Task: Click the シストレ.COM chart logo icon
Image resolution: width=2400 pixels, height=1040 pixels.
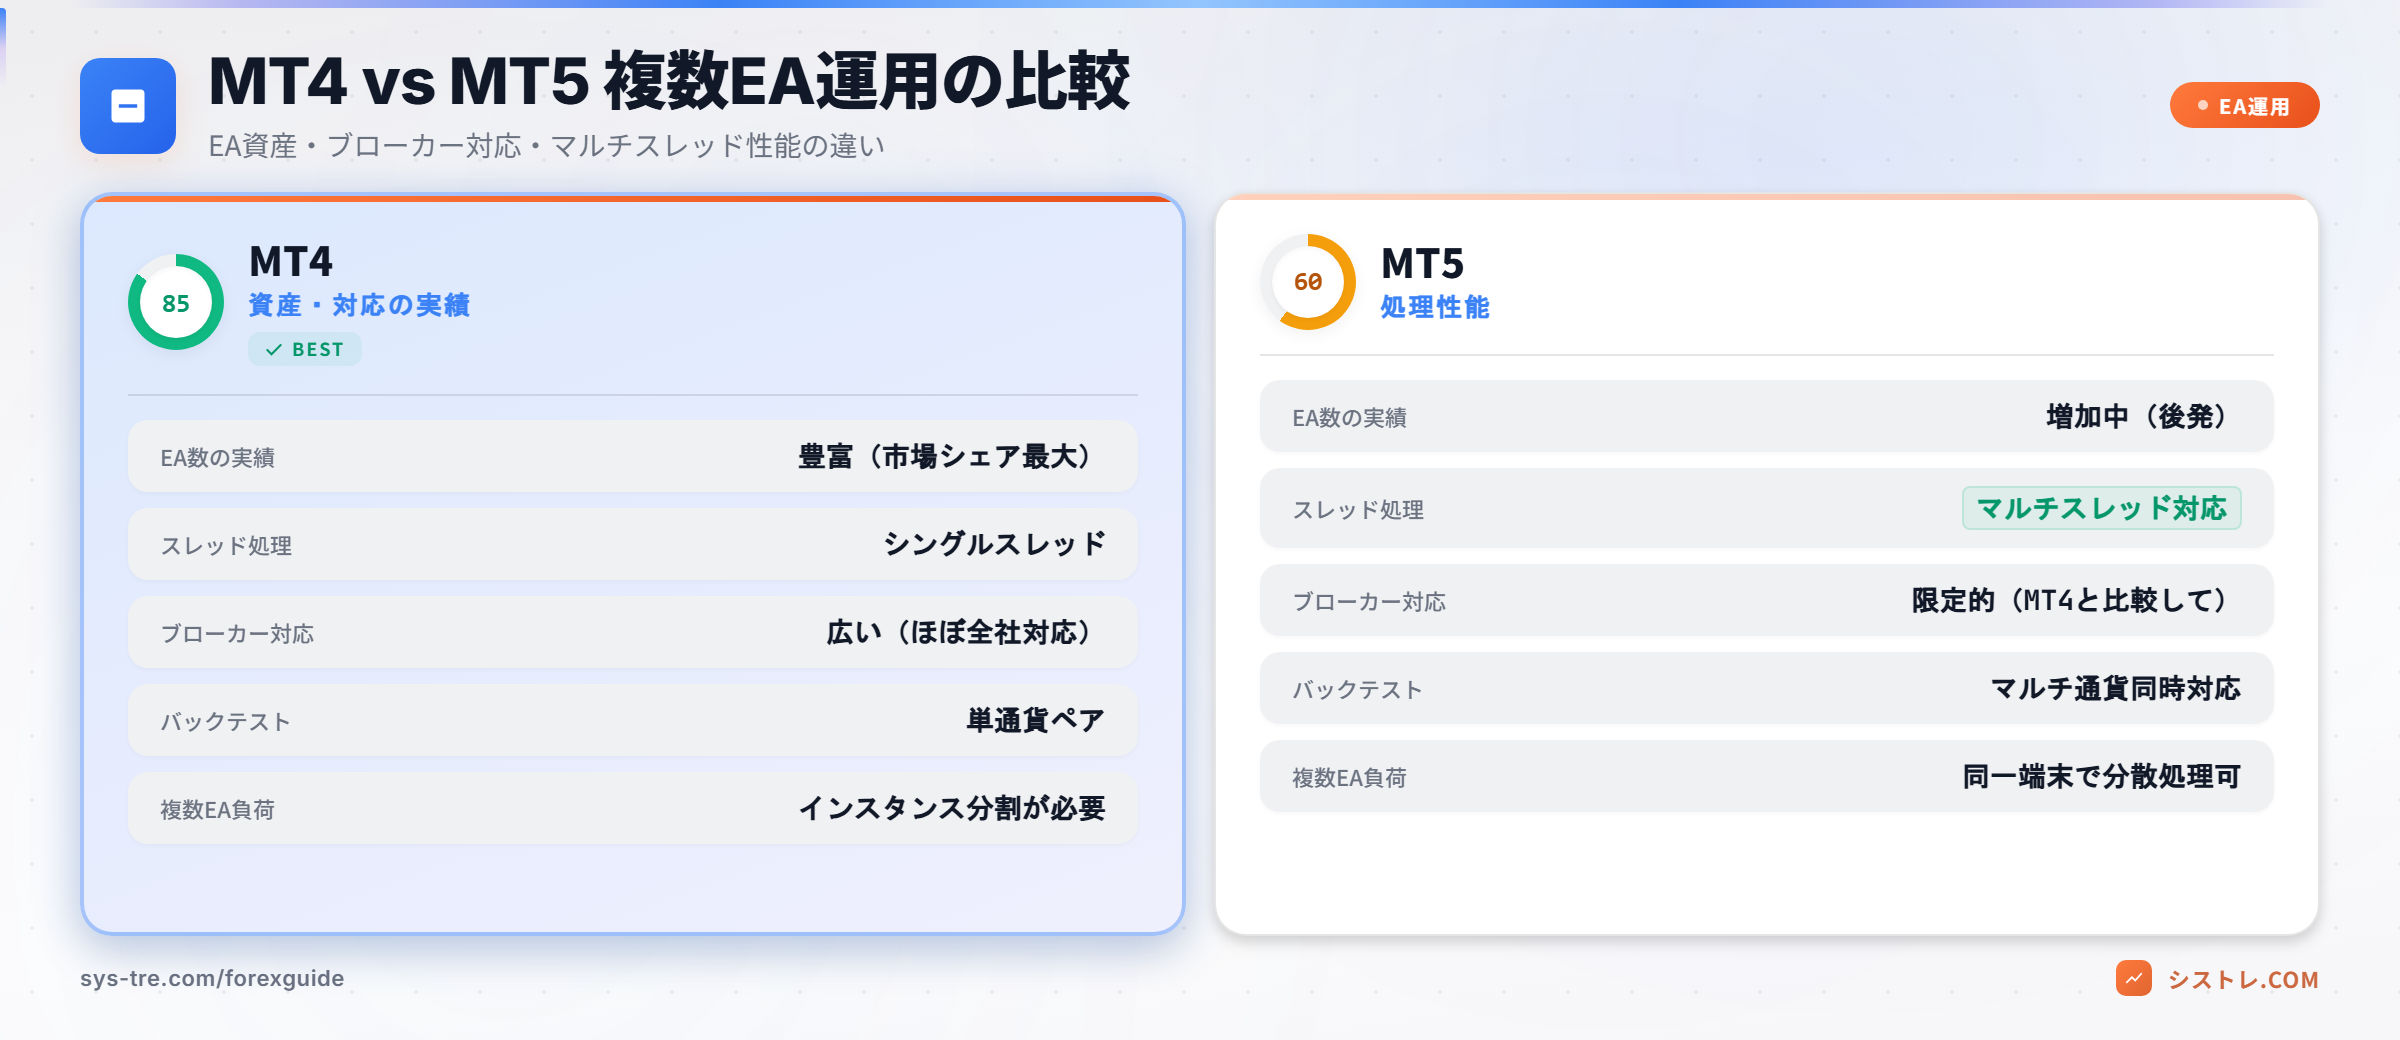Action: pyautogui.click(x=2133, y=978)
